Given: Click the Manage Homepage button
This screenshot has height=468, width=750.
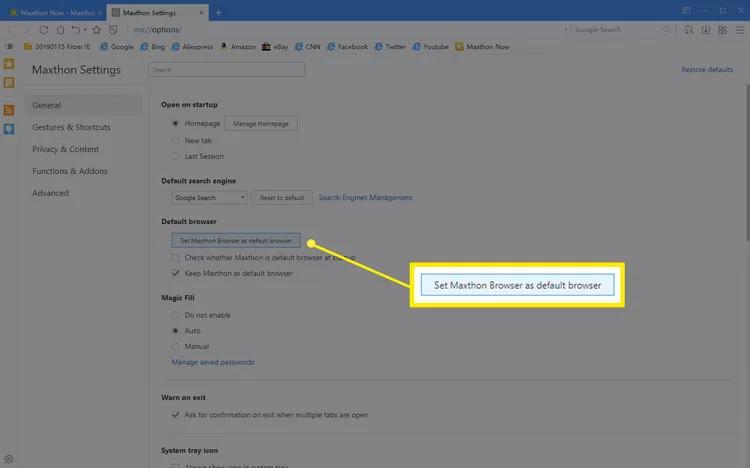Looking at the screenshot, I should click(x=260, y=123).
